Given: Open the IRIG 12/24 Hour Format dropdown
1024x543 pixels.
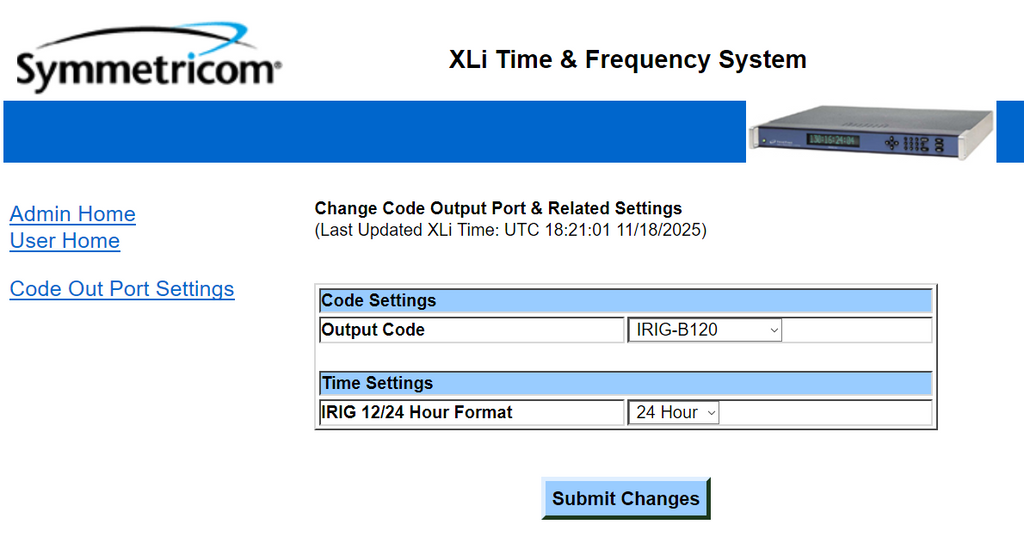Looking at the screenshot, I should [673, 412].
